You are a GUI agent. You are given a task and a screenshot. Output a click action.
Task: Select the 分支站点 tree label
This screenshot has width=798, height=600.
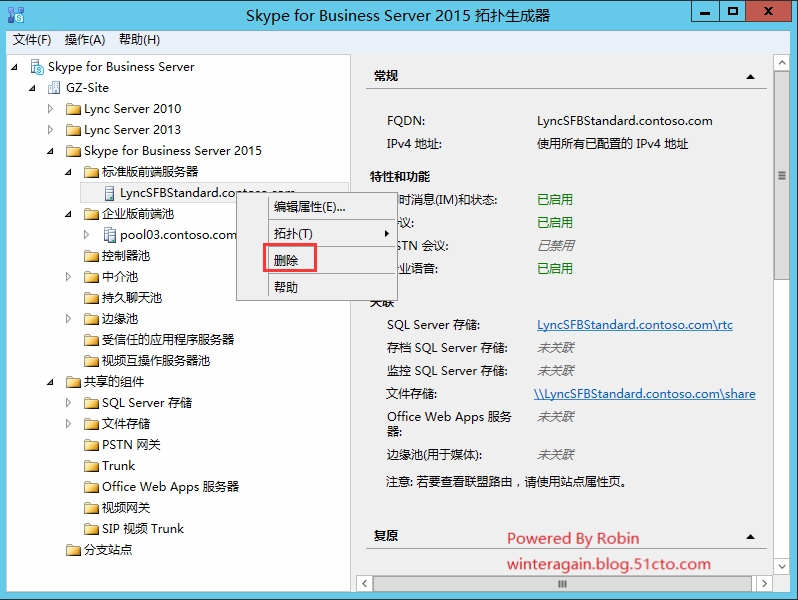pos(108,550)
